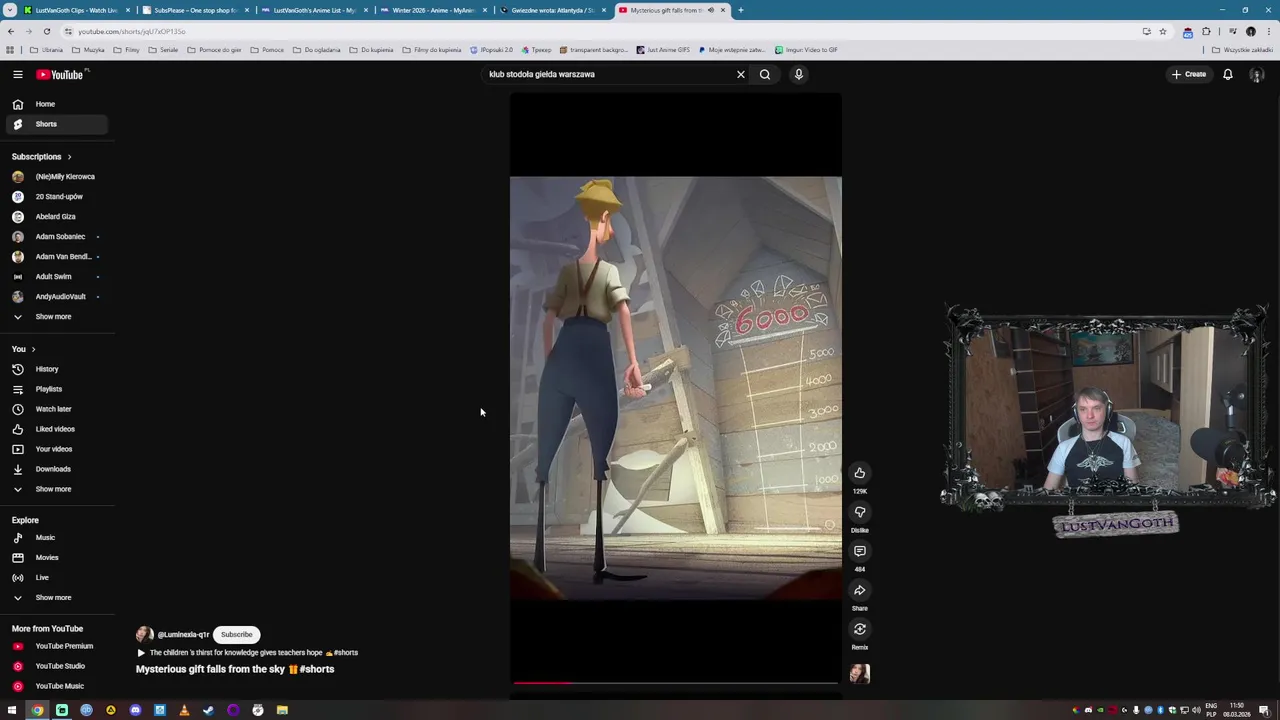Open VLC from the taskbar
This screenshot has height=720, width=1280.
click(184, 710)
